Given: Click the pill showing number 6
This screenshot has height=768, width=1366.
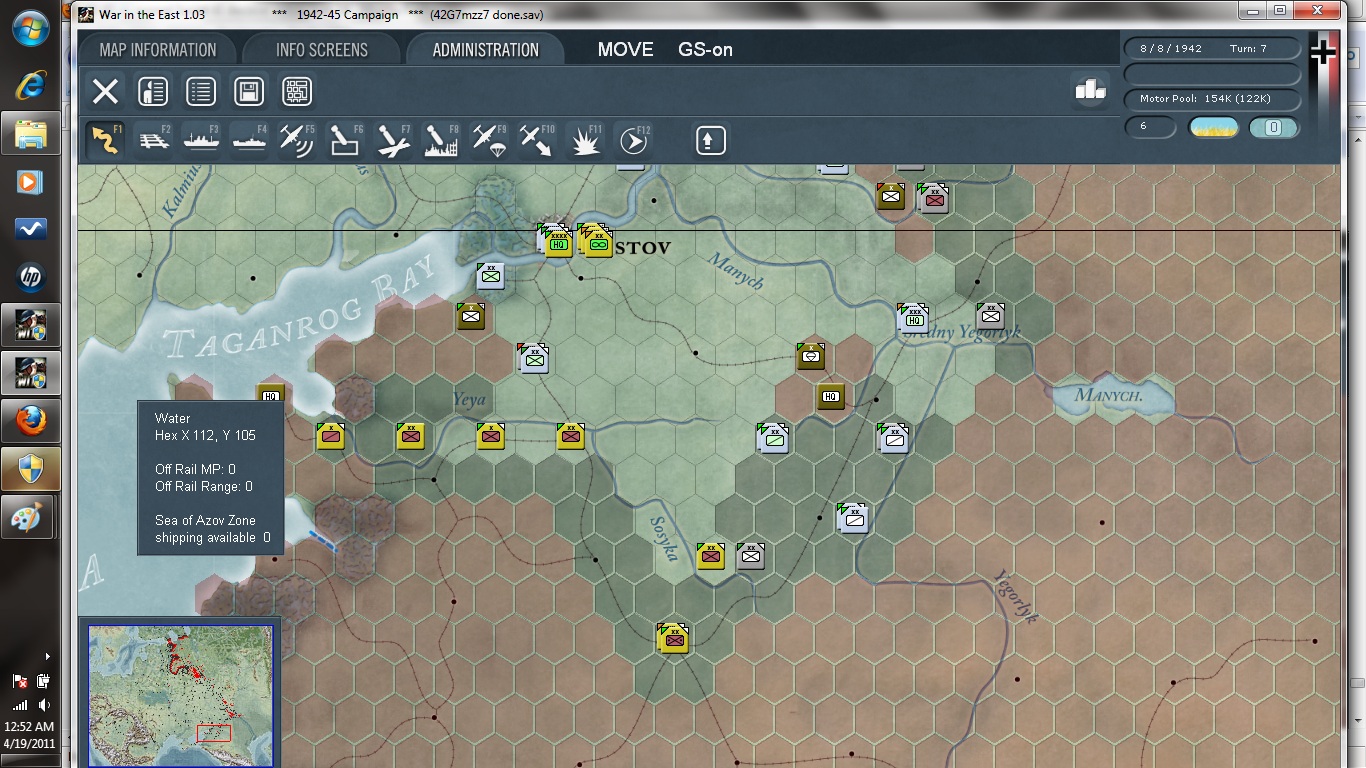Looking at the screenshot, I should tap(1151, 128).
